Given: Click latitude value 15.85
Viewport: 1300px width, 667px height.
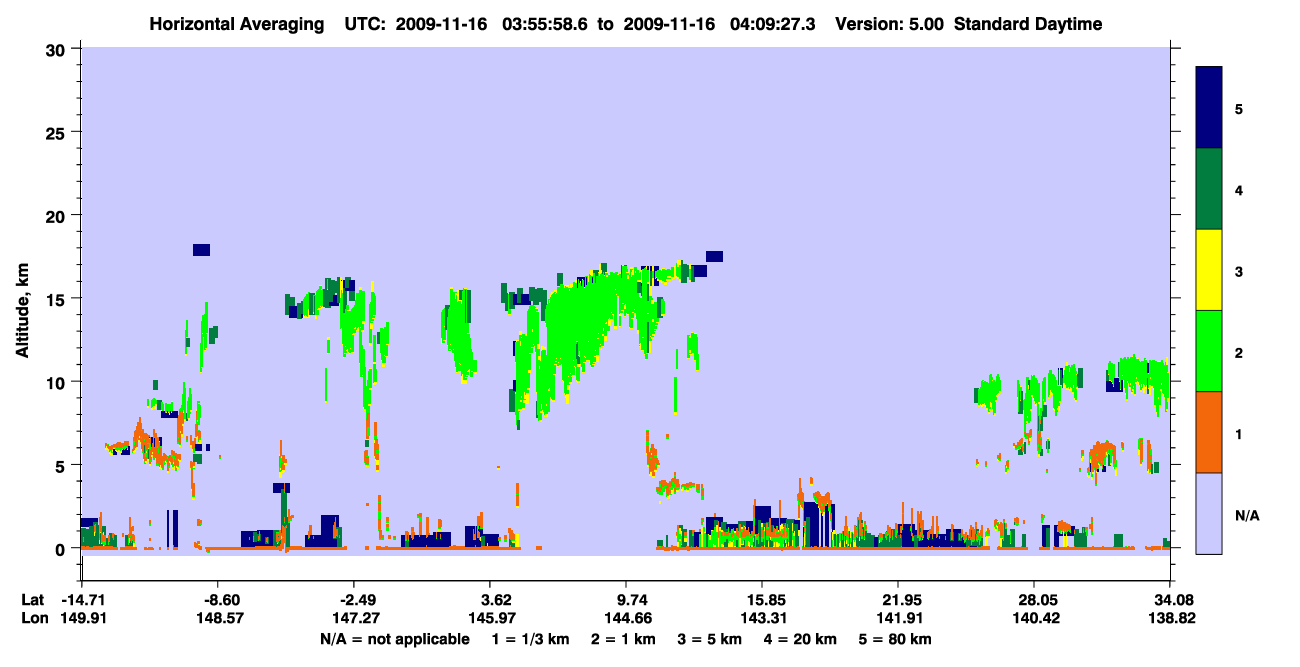Looking at the screenshot, I should click(762, 600).
